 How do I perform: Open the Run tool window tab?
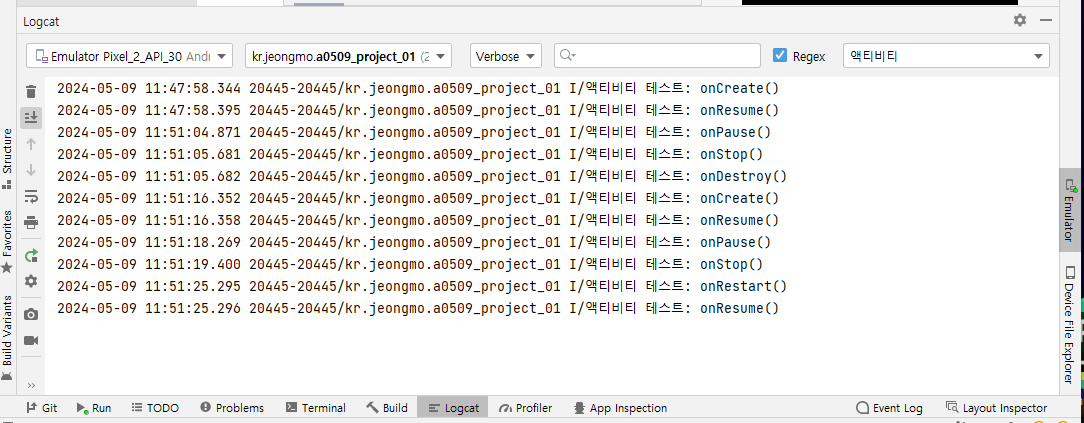point(93,408)
